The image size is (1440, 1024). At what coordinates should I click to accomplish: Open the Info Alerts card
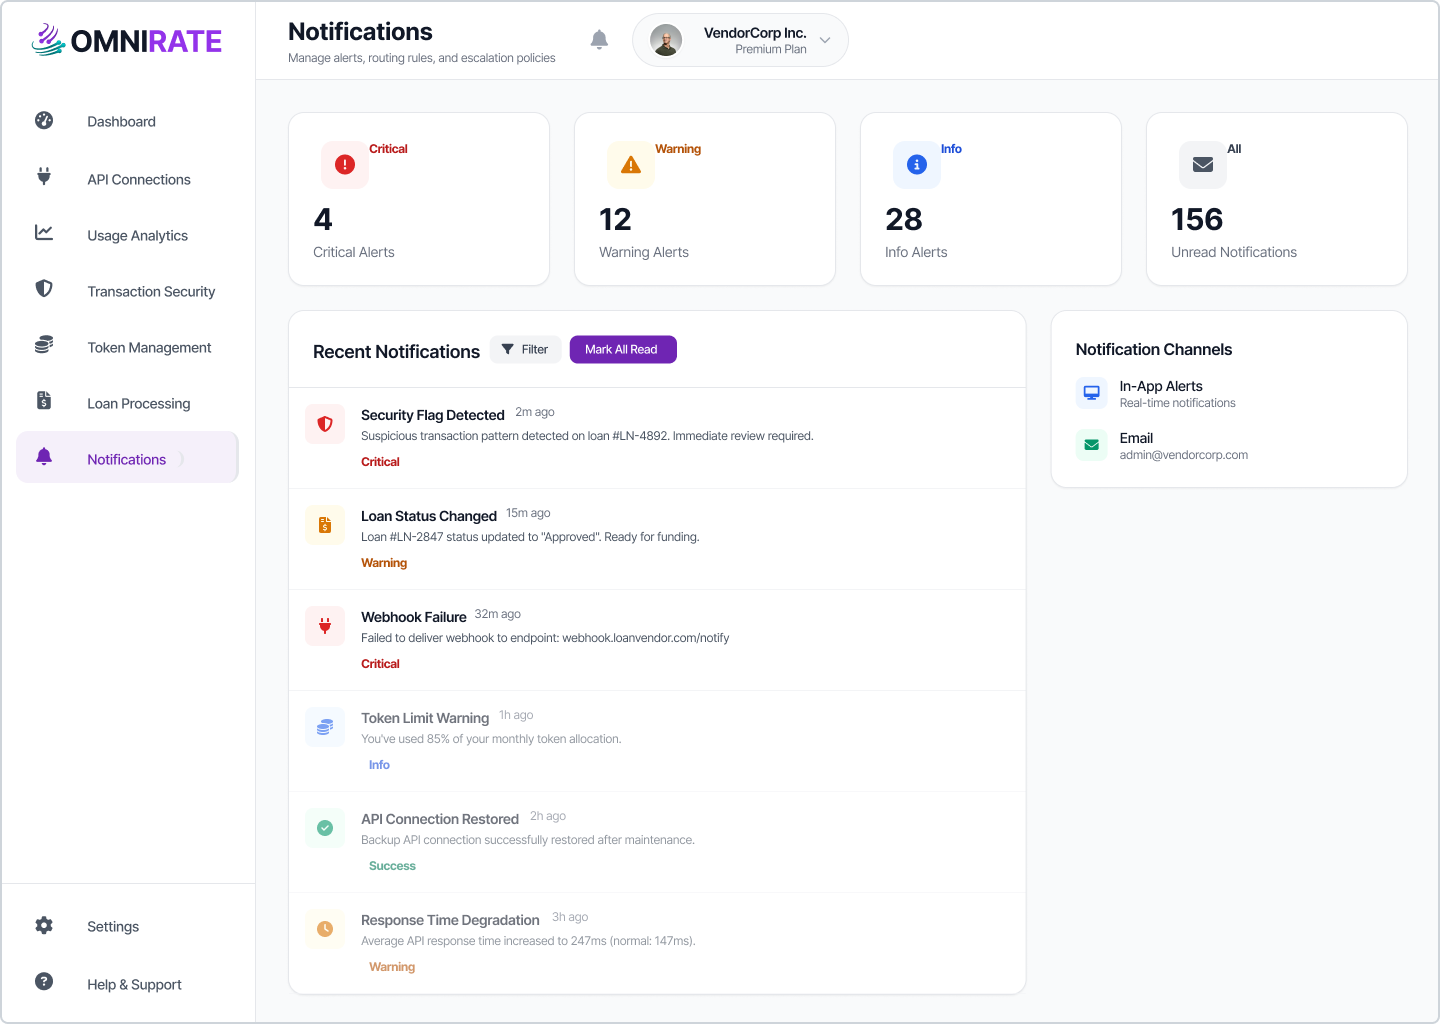pyautogui.click(x=991, y=199)
